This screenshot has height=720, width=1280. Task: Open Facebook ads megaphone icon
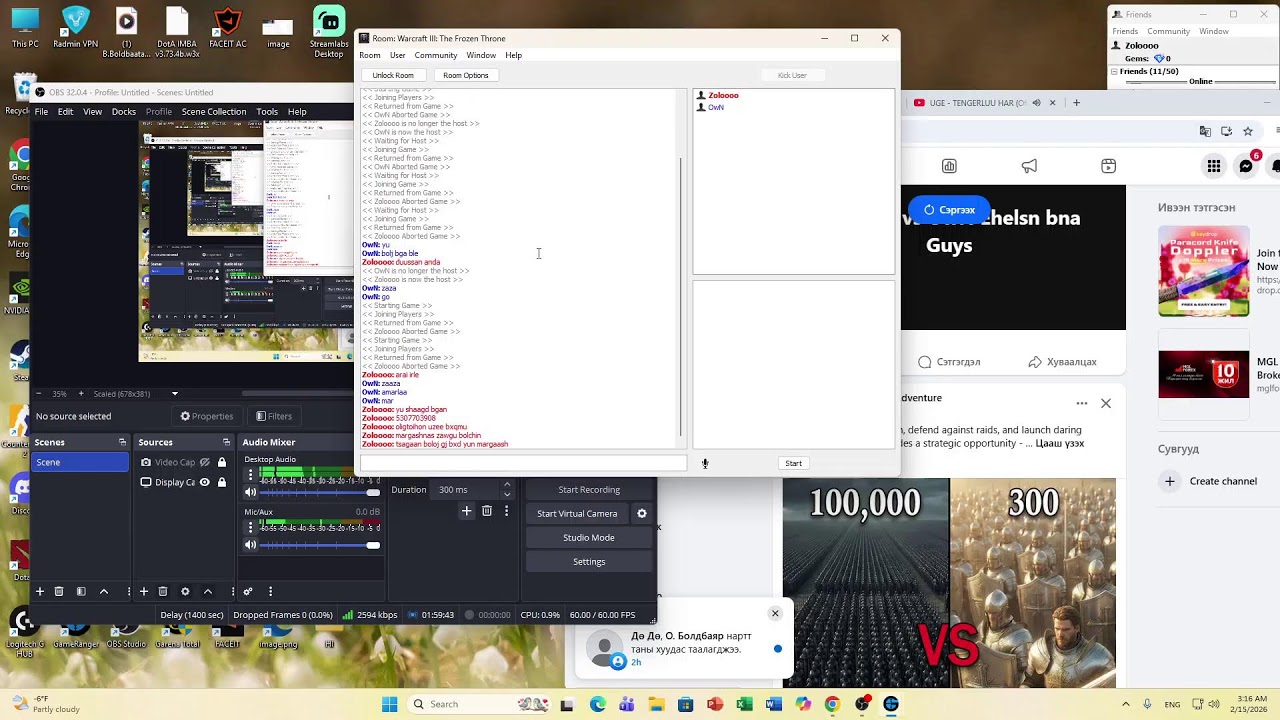coord(1029,166)
